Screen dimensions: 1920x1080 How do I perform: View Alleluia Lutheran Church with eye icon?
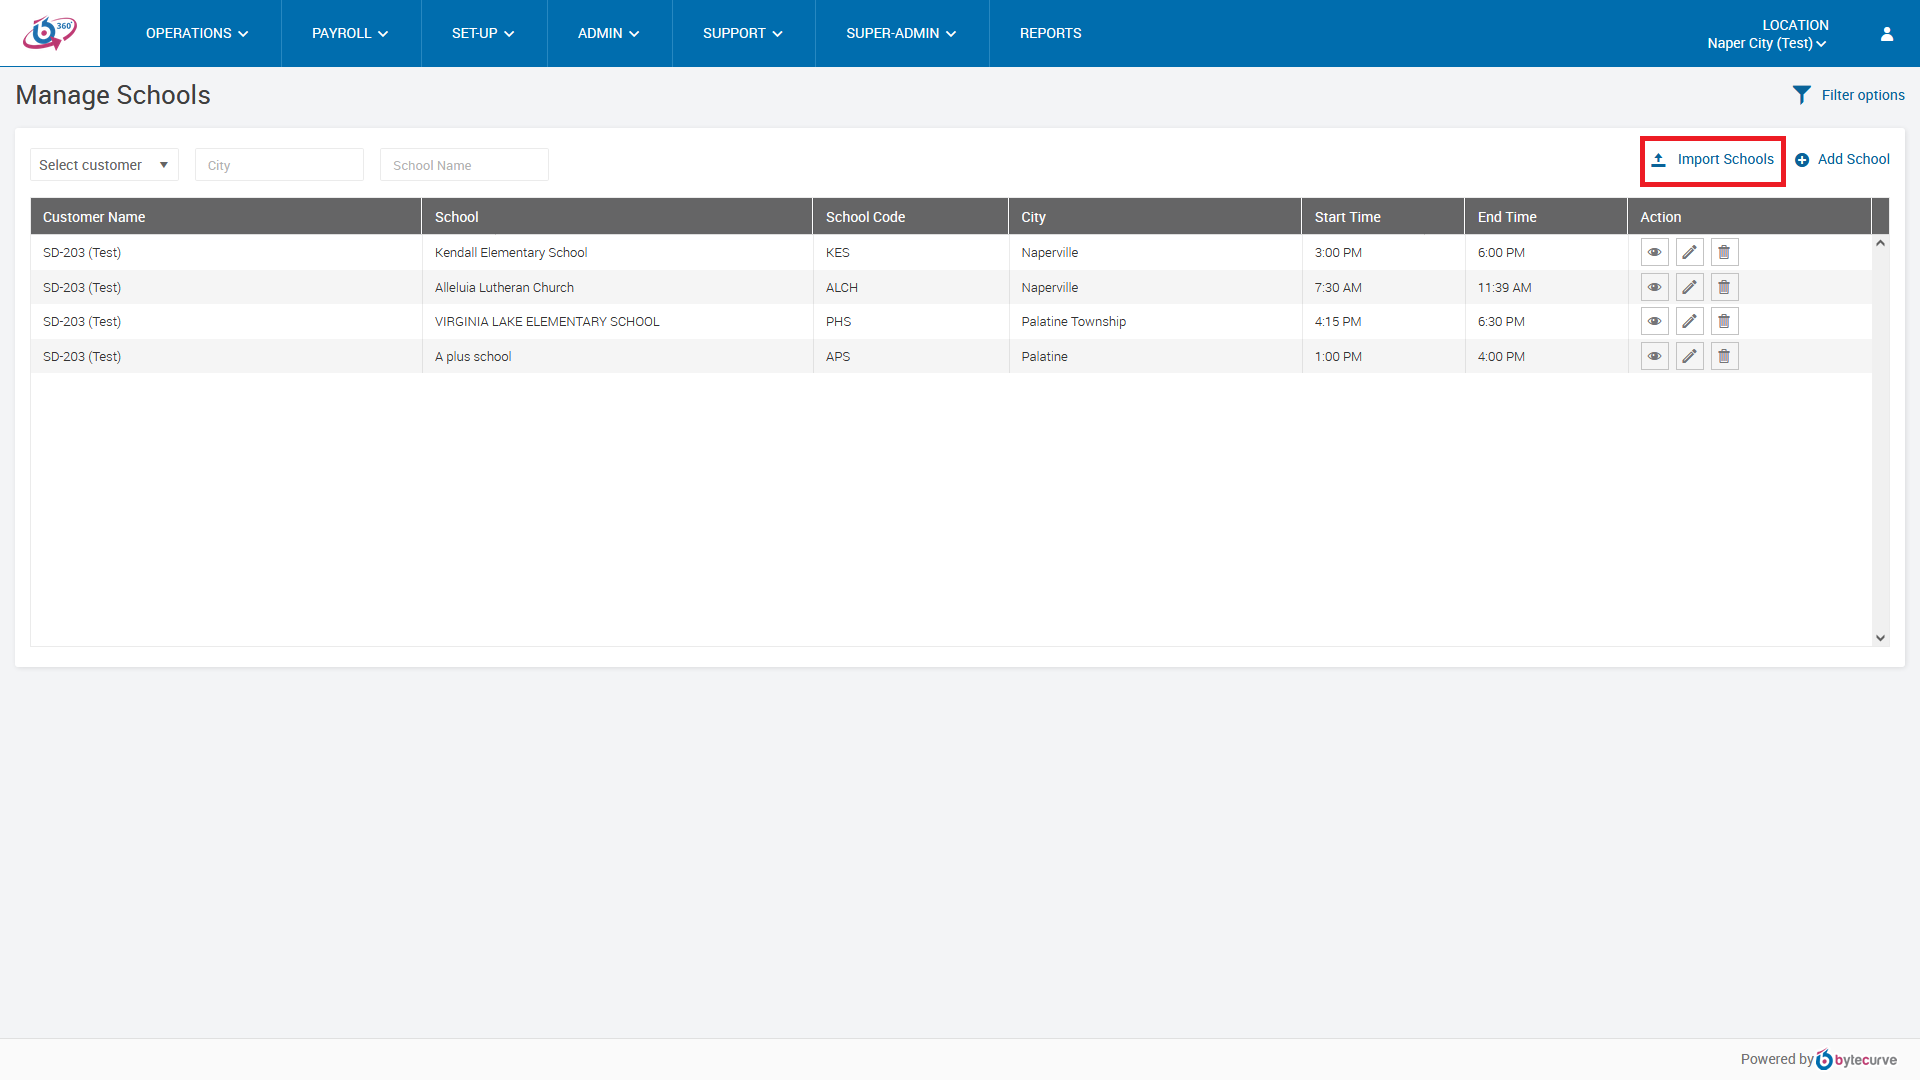tap(1654, 288)
